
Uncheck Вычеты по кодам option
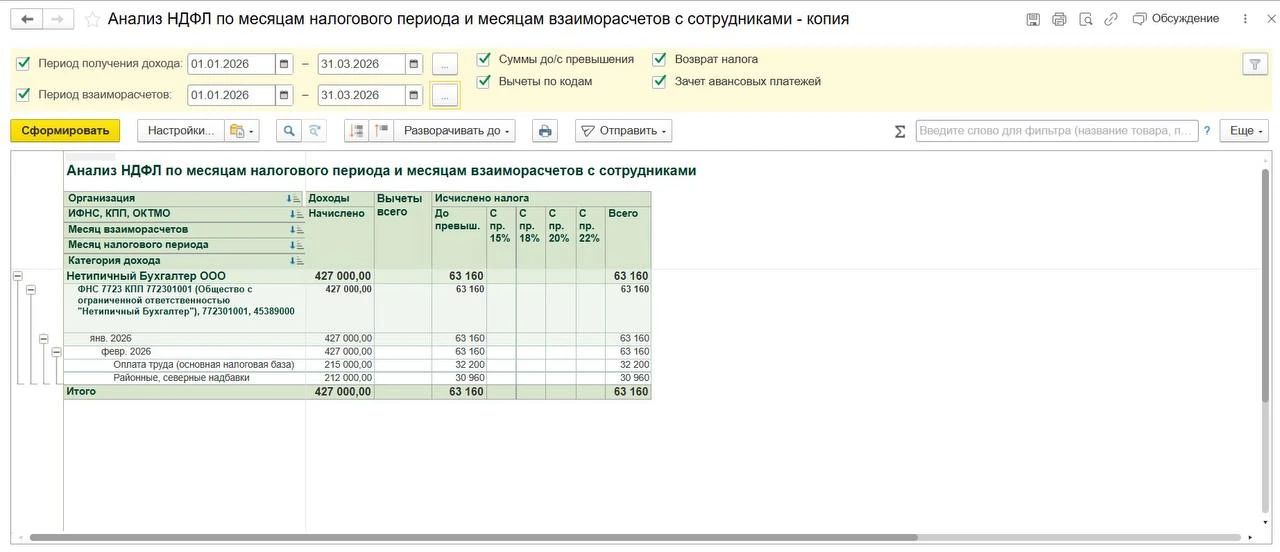pyautogui.click(x=484, y=81)
